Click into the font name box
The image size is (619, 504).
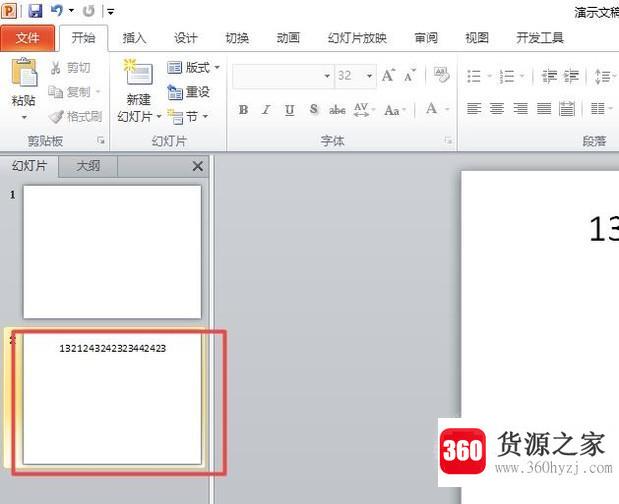tap(278, 76)
